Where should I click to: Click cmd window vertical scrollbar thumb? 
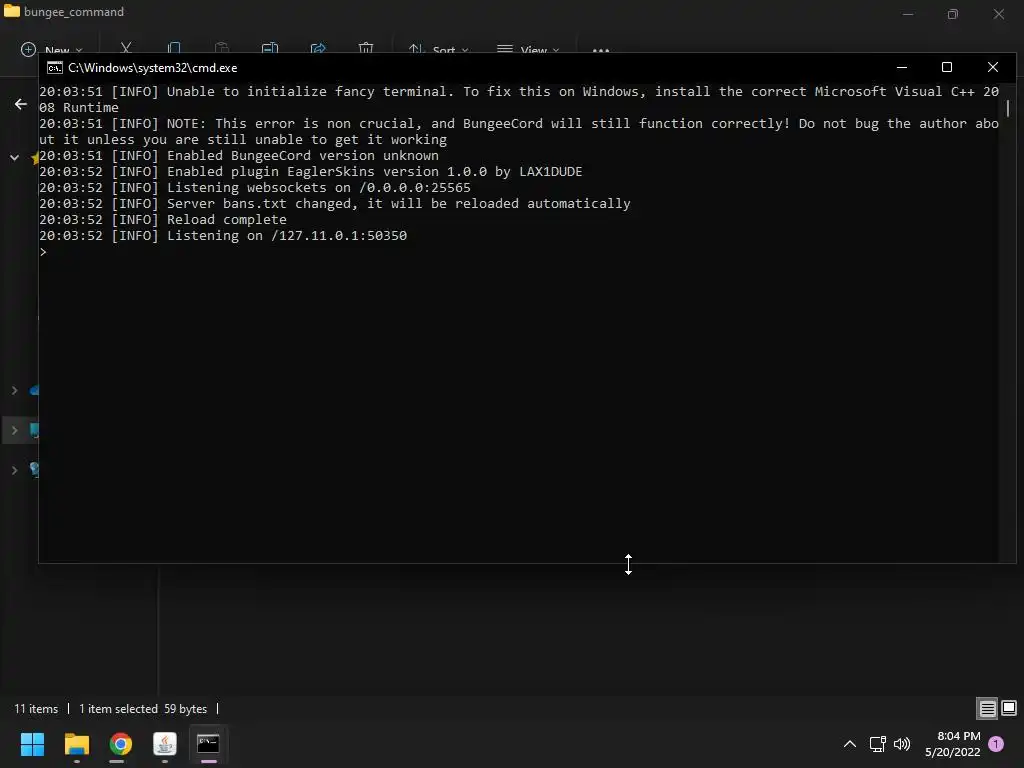[x=1008, y=107]
